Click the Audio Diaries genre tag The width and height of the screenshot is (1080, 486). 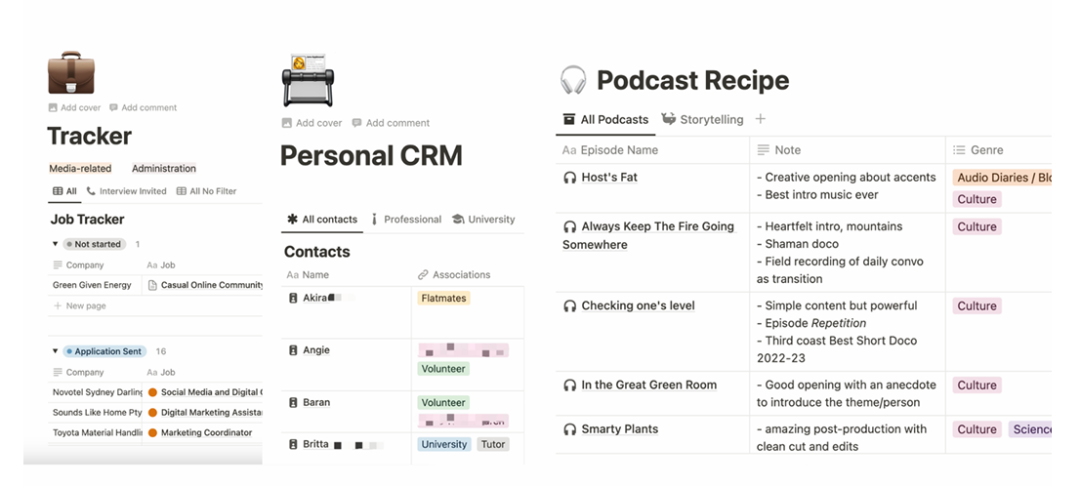tap(1002, 178)
